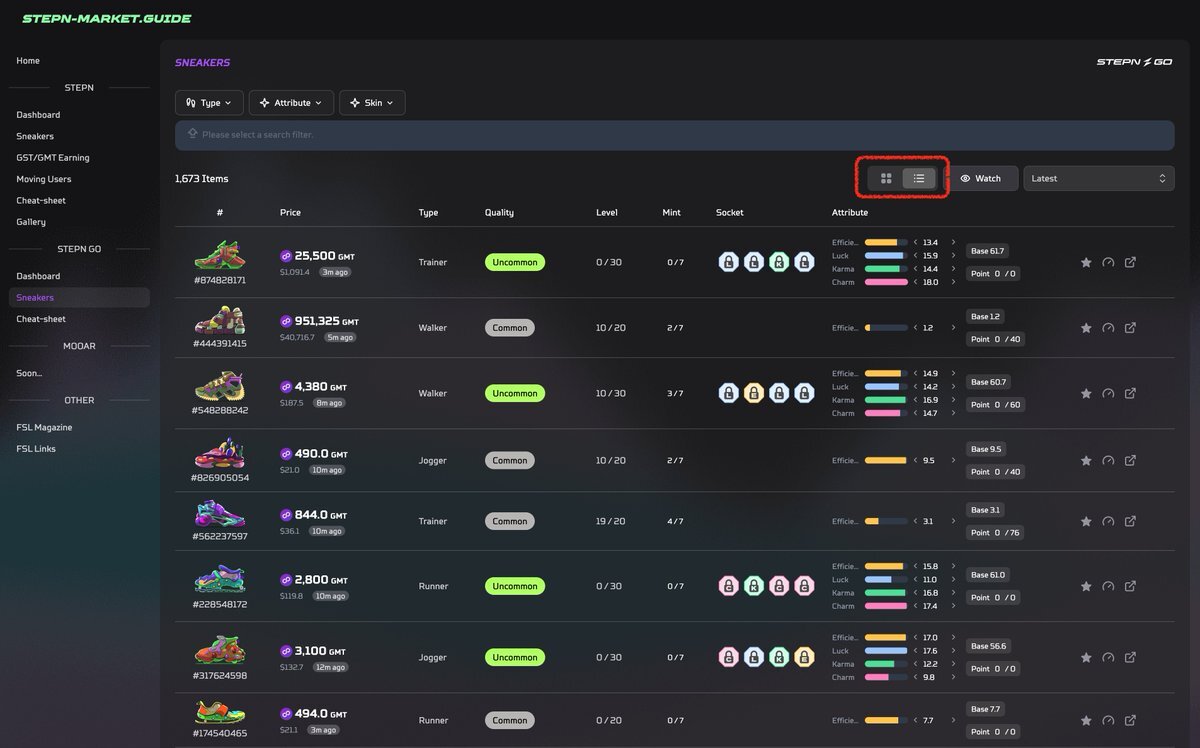Open GST/GMT Earning page
1200x748 pixels.
point(53,158)
